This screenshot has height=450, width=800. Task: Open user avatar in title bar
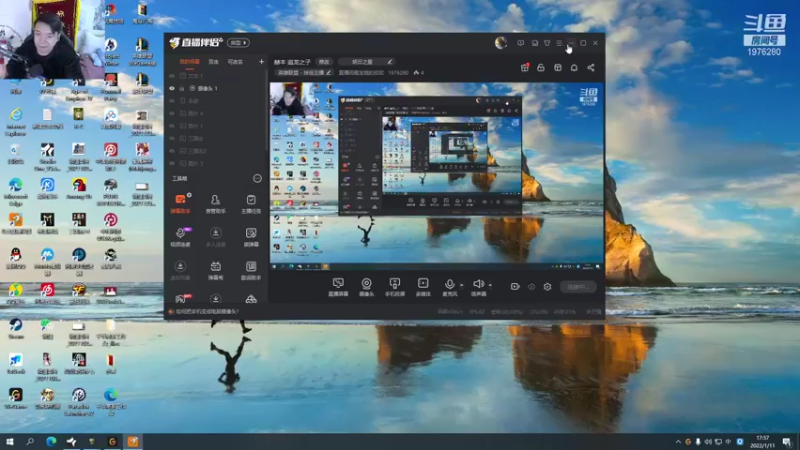(501, 43)
